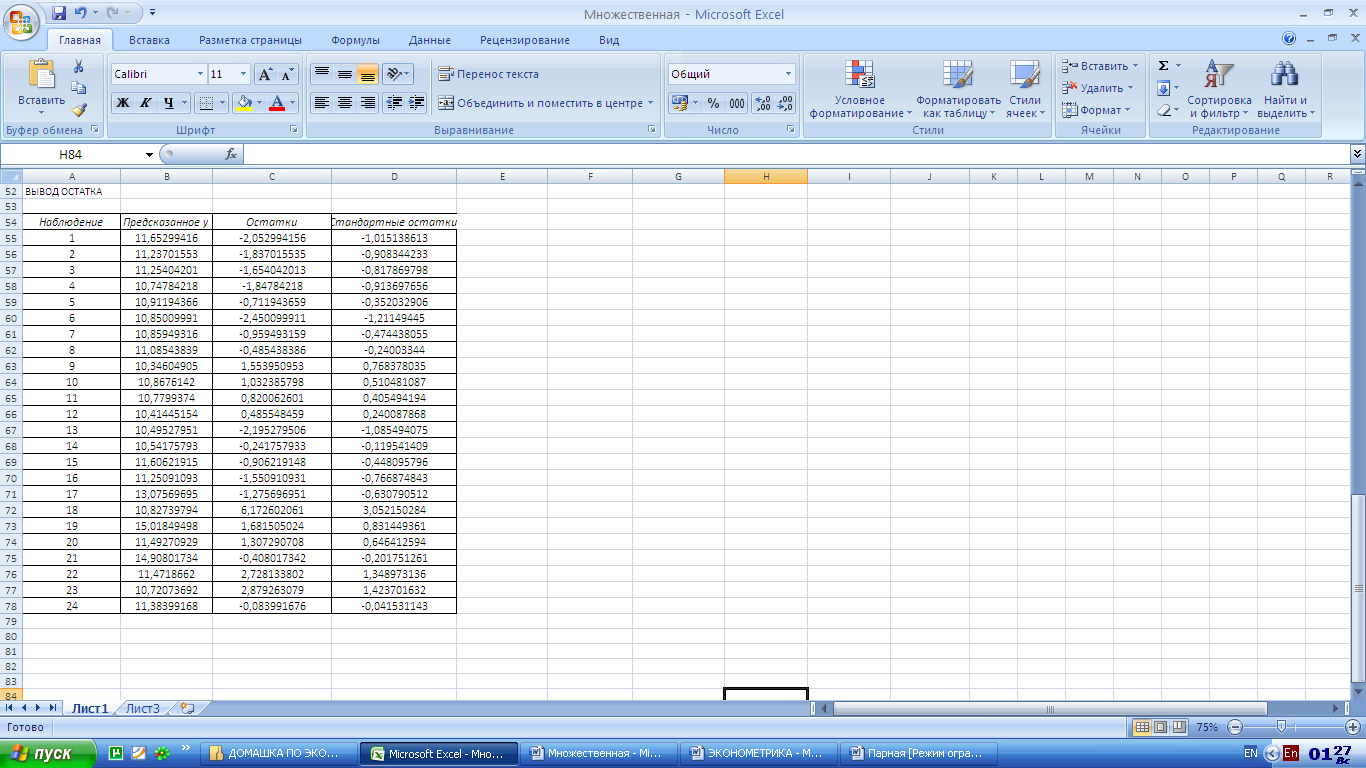Open the Fill tool in the editing group
Screen dimensions: 1366x768
pyautogui.click(x=1164, y=88)
